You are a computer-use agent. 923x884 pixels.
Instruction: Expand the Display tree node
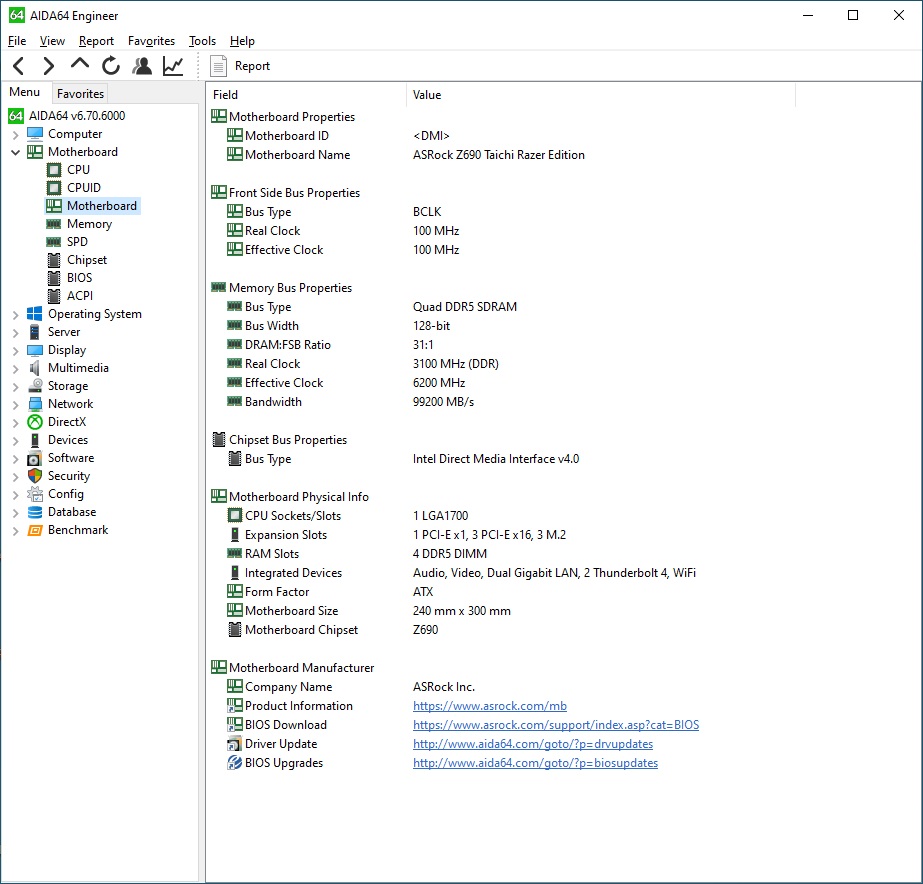(x=16, y=351)
